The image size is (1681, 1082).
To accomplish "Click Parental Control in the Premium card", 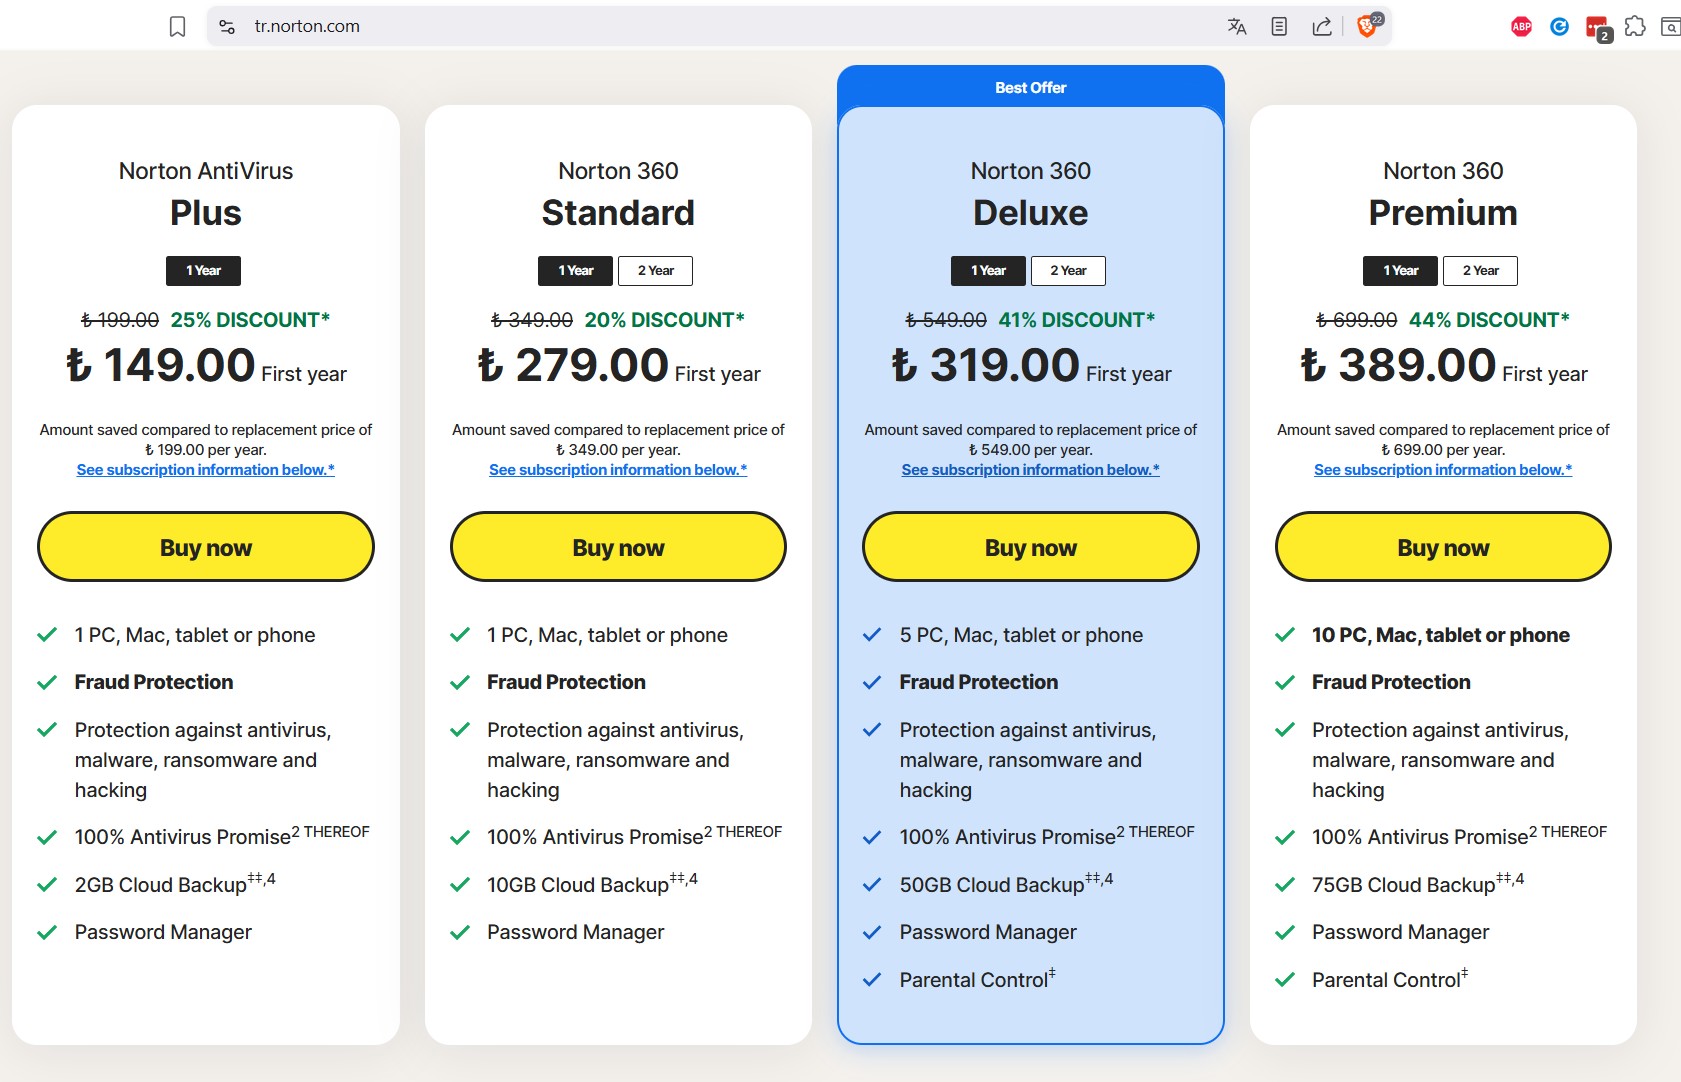I will coord(1390,979).
